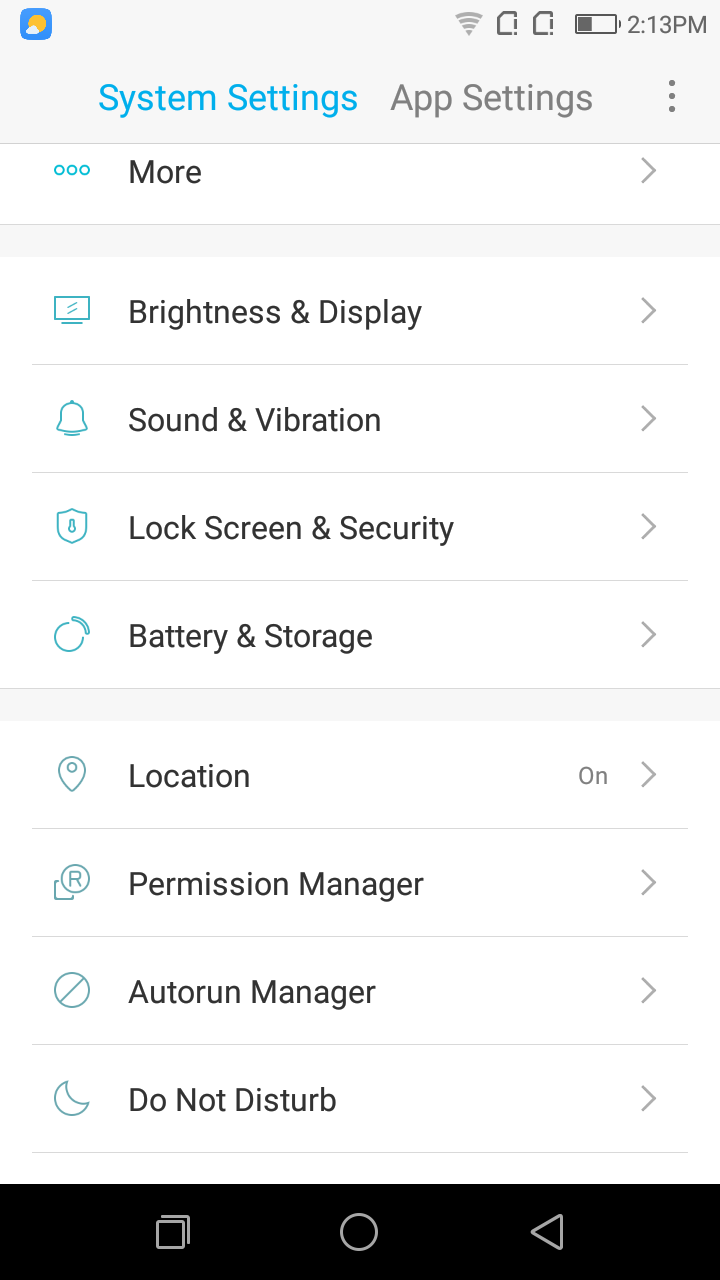The image size is (720, 1280).
Task: Switch to the App Settings tab
Action: click(x=491, y=98)
